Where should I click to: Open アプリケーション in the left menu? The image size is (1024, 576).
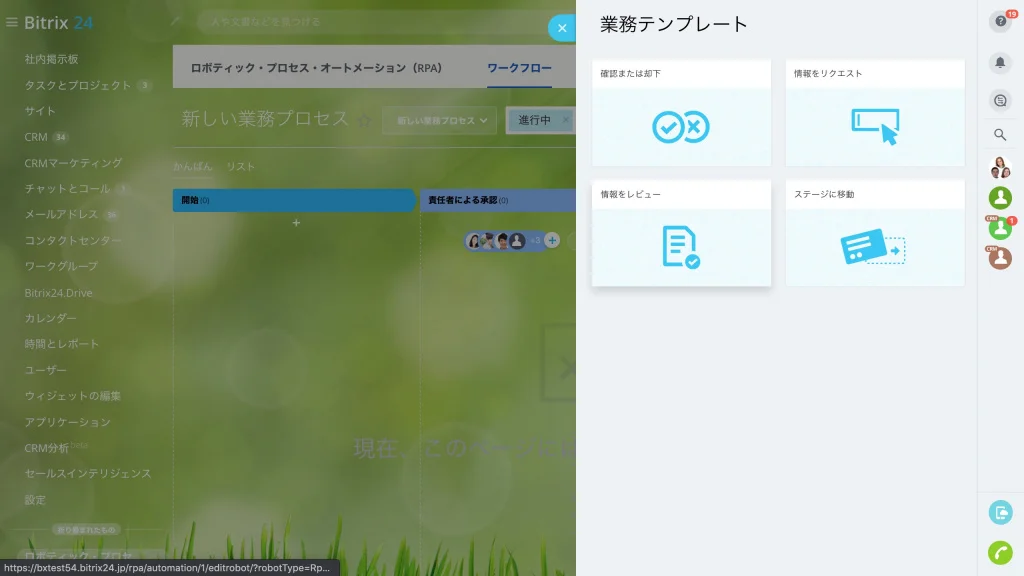(x=67, y=422)
